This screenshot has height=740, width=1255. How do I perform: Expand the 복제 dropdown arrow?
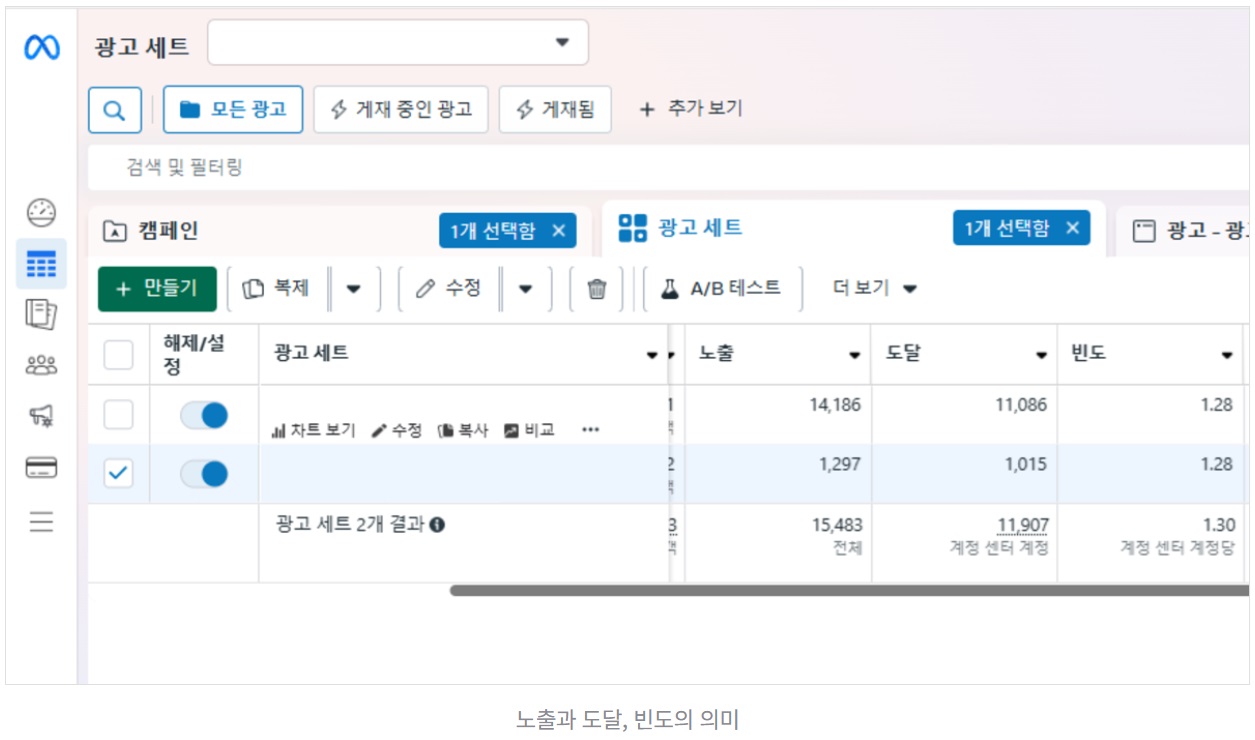[x=353, y=289]
